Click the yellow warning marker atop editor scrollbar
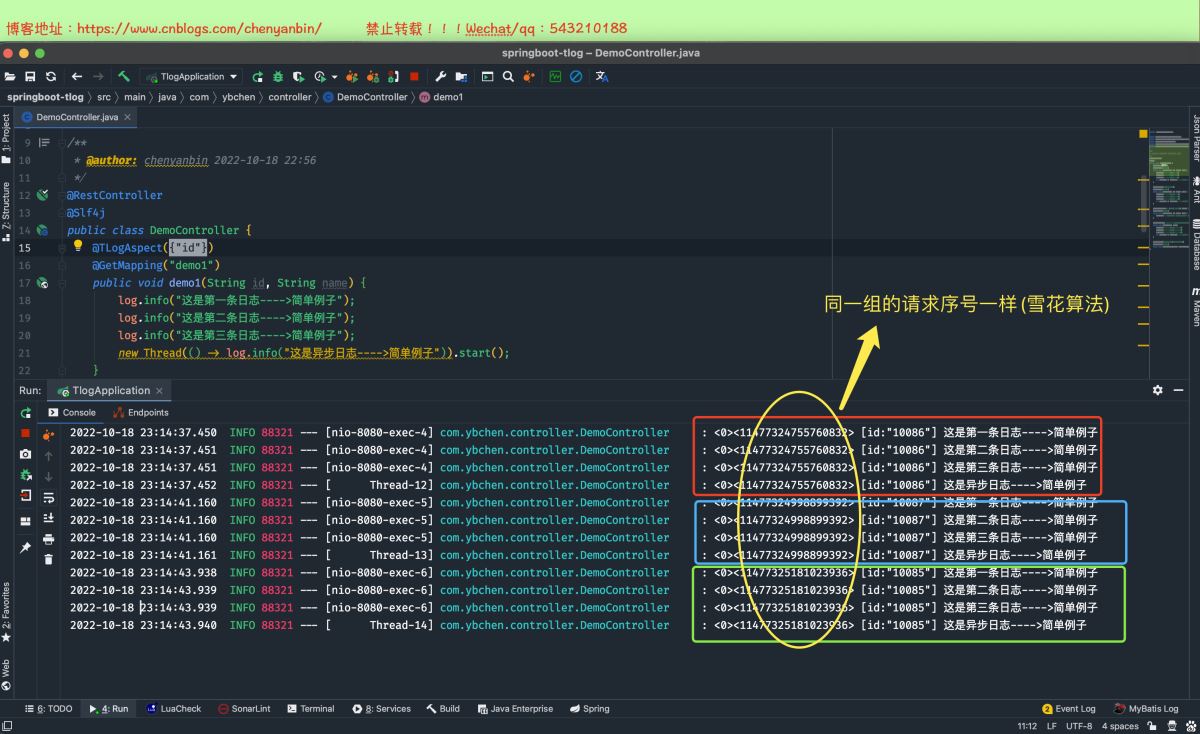Screen dimensions: 1200x734 [x=1143, y=133]
